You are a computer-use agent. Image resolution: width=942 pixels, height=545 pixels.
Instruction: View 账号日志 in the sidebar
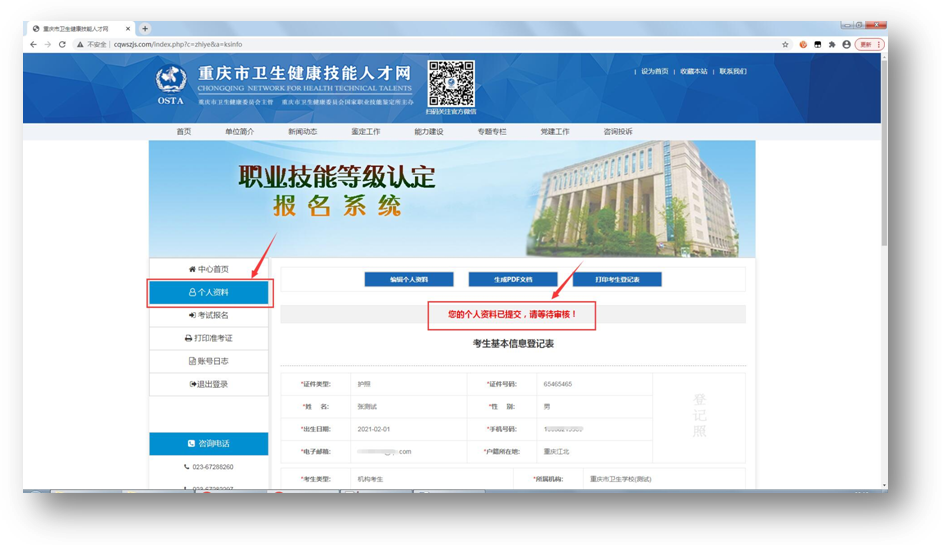(x=209, y=362)
